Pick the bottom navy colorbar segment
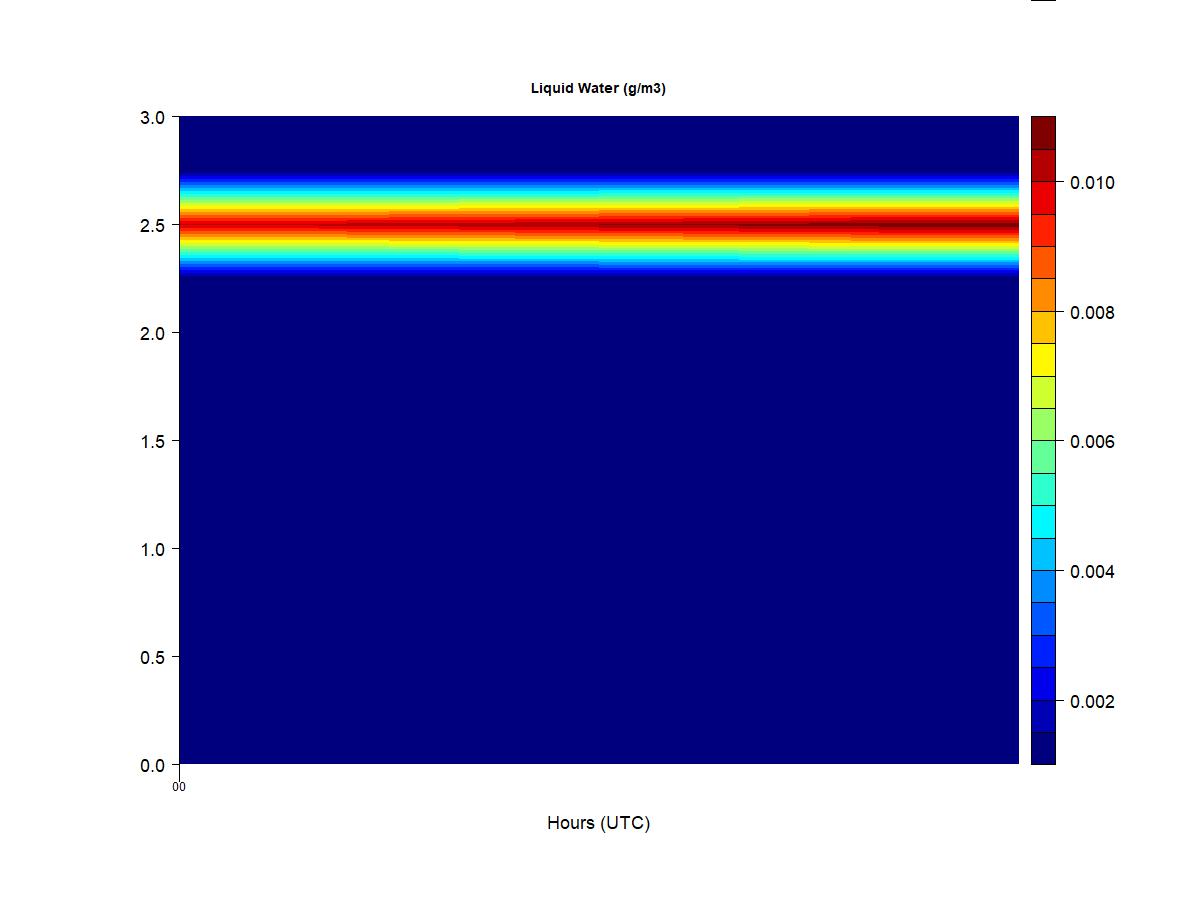 [x=1043, y=748]
